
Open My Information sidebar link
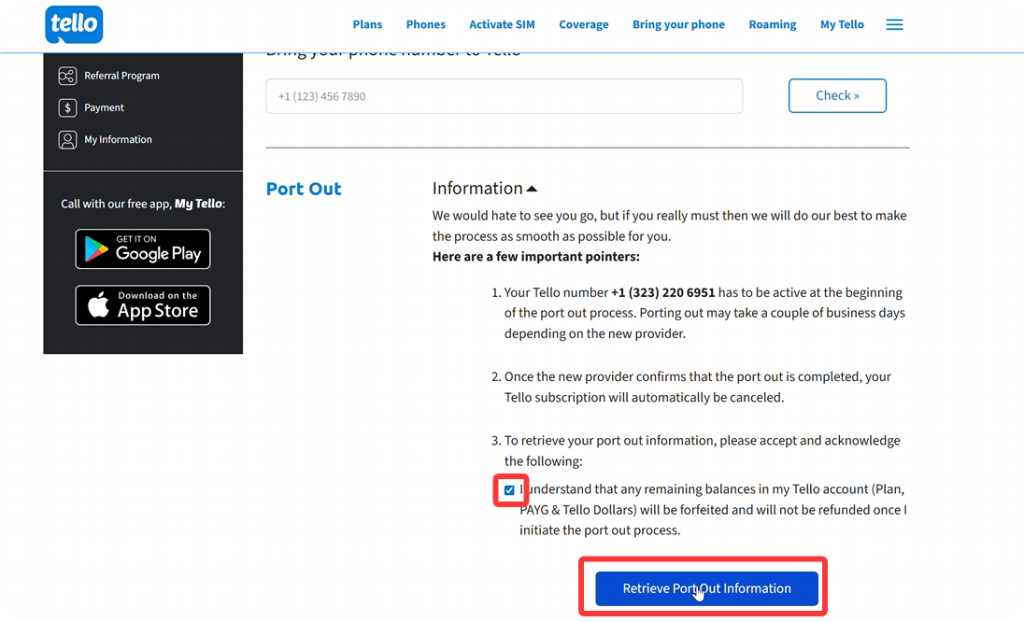point(118,140)
